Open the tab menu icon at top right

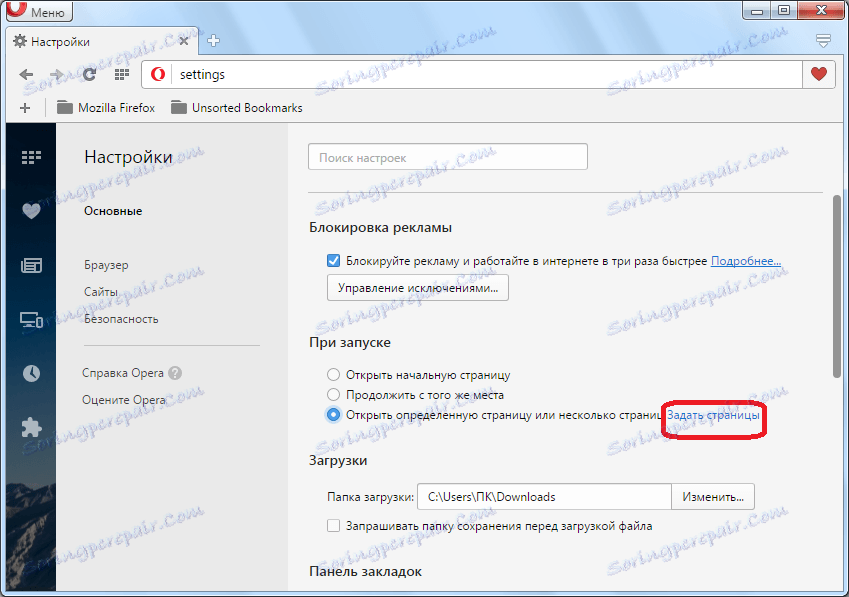point(823,41)
